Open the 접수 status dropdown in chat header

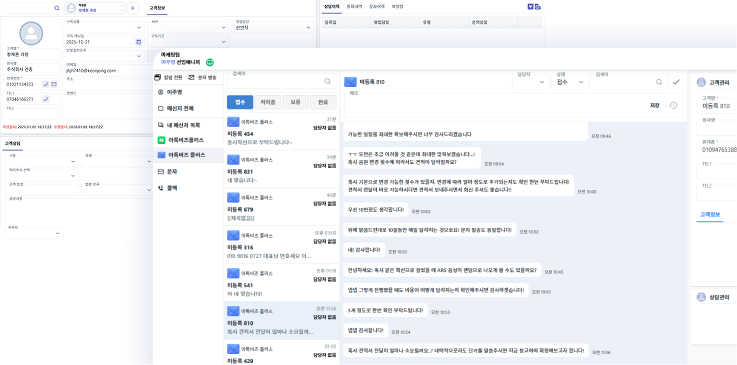click(570, 81)
